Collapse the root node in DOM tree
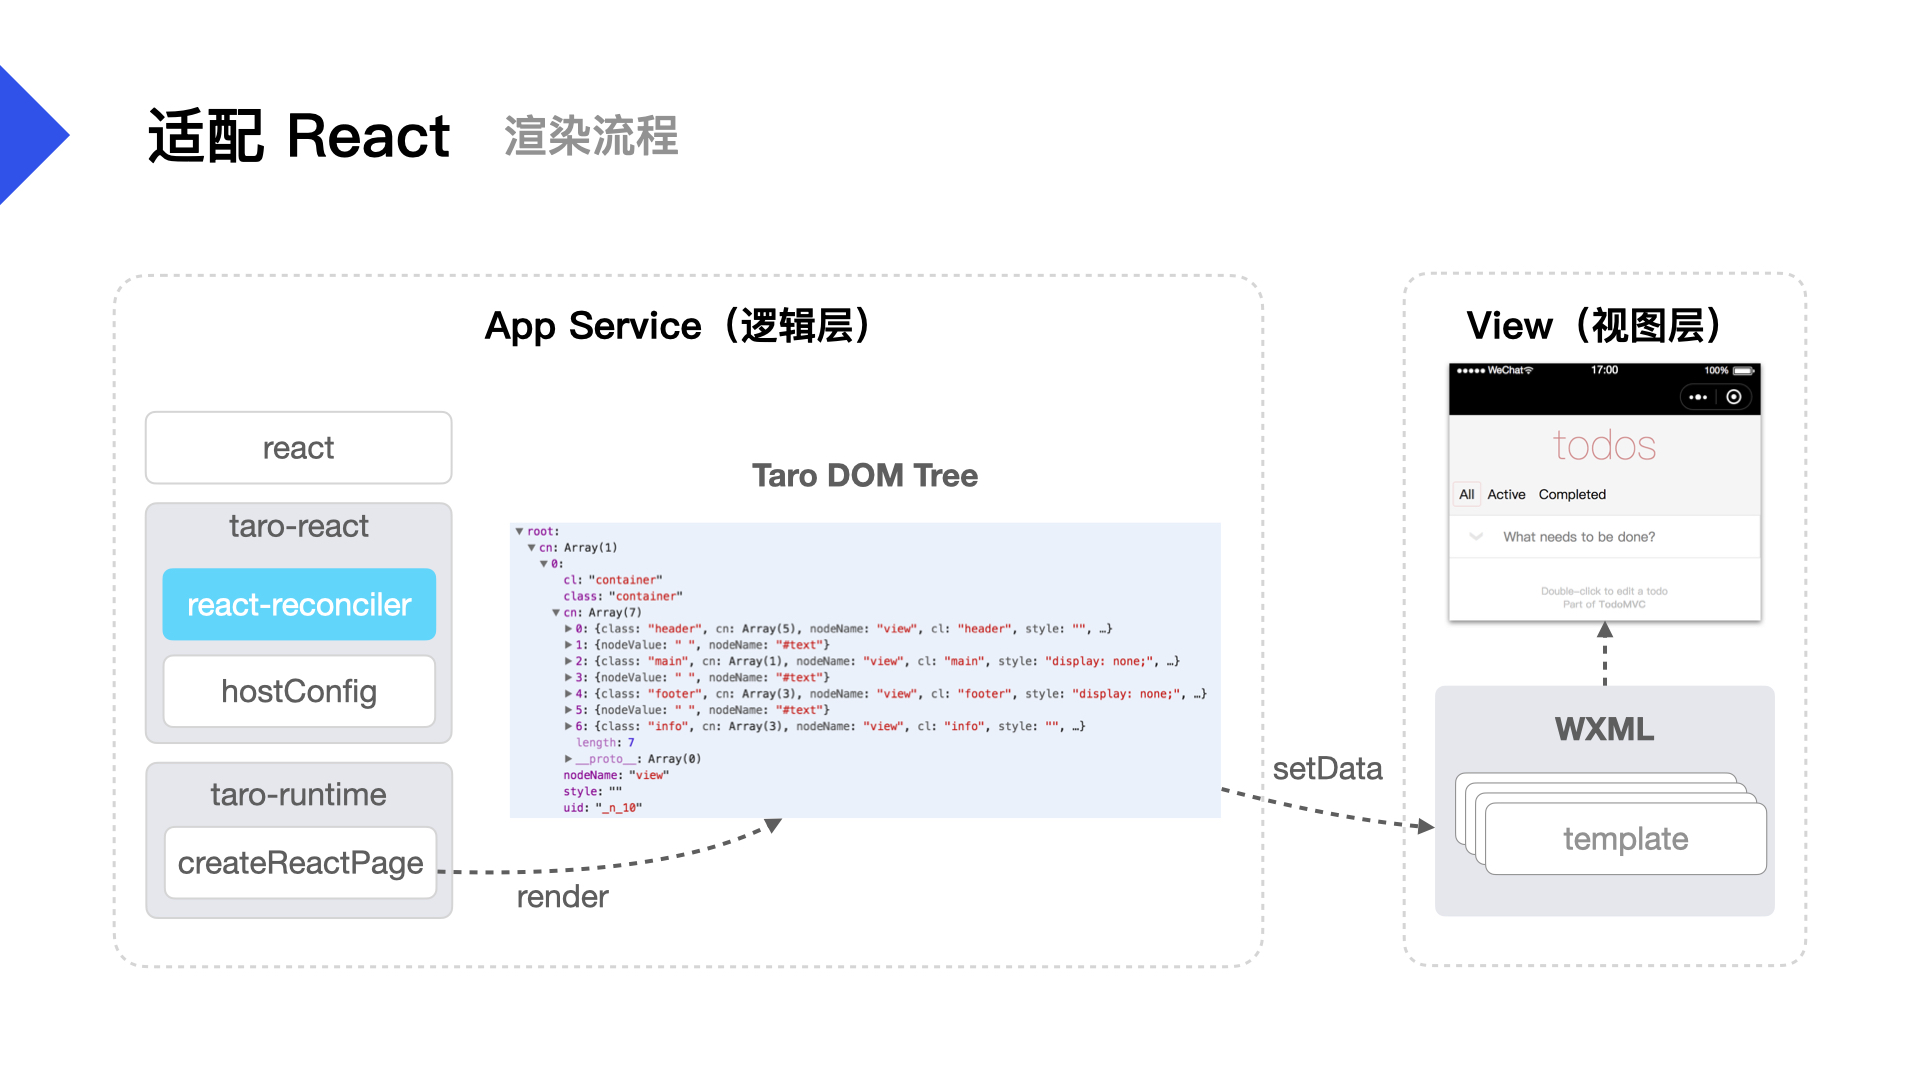 coord(519,531)
